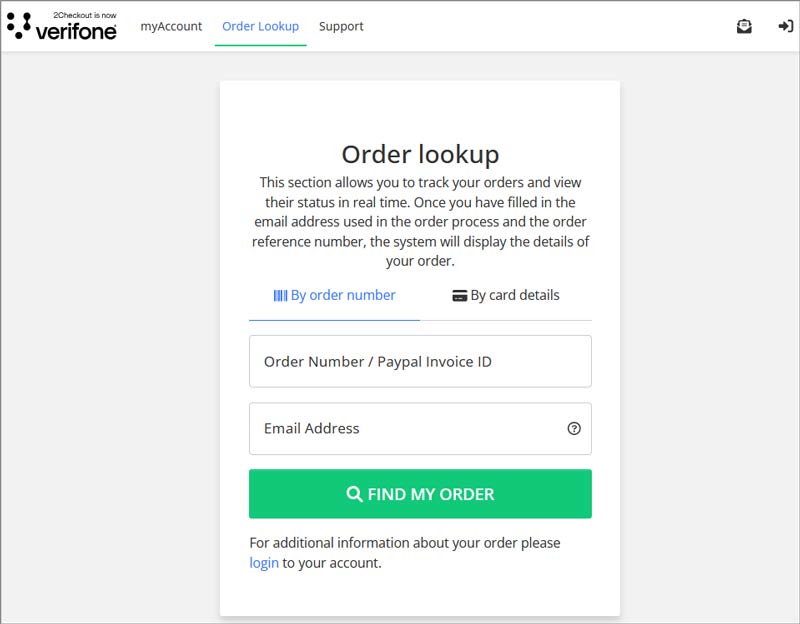Select the Order Lookup menu item
The width and height of the screenshot is (800, 624).
pos(260,26)
